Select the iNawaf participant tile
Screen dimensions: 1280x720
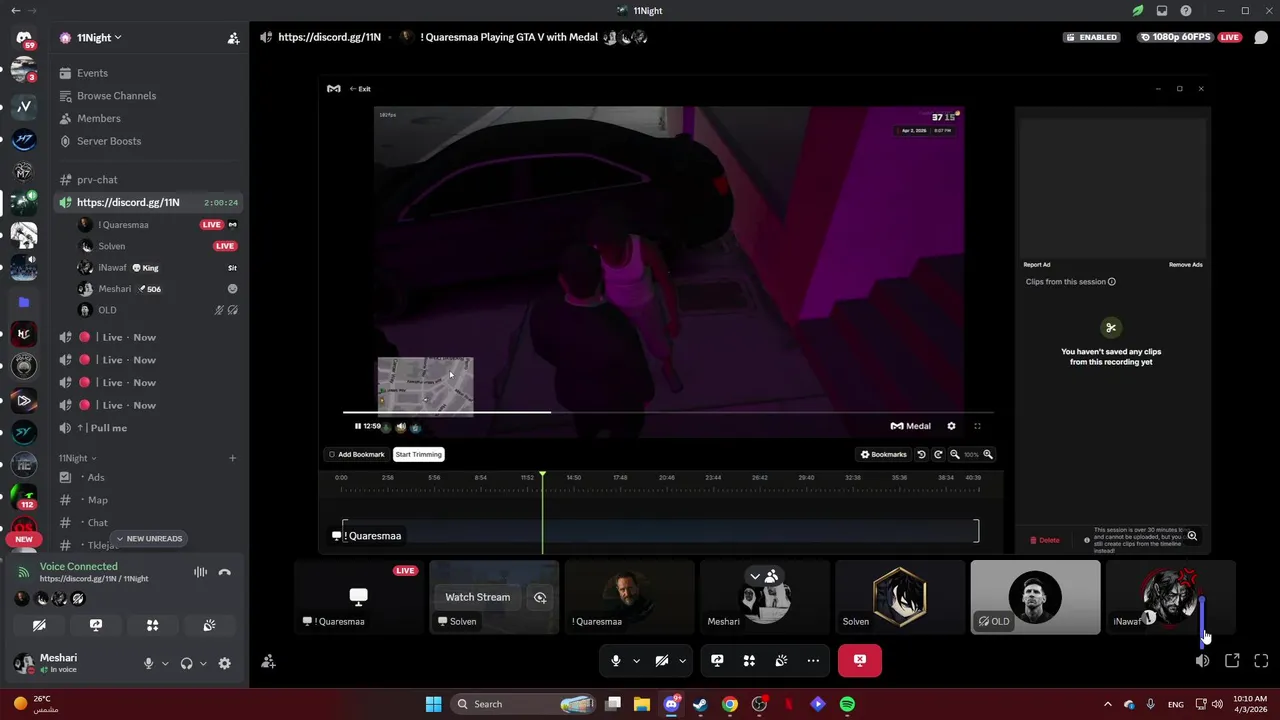[x=1171, y=597]
